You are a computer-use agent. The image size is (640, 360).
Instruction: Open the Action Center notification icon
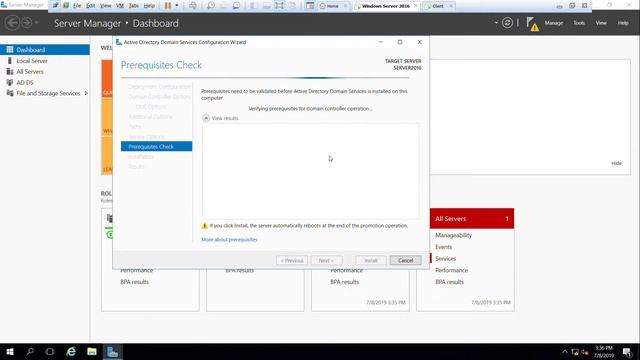coord(627,352)
